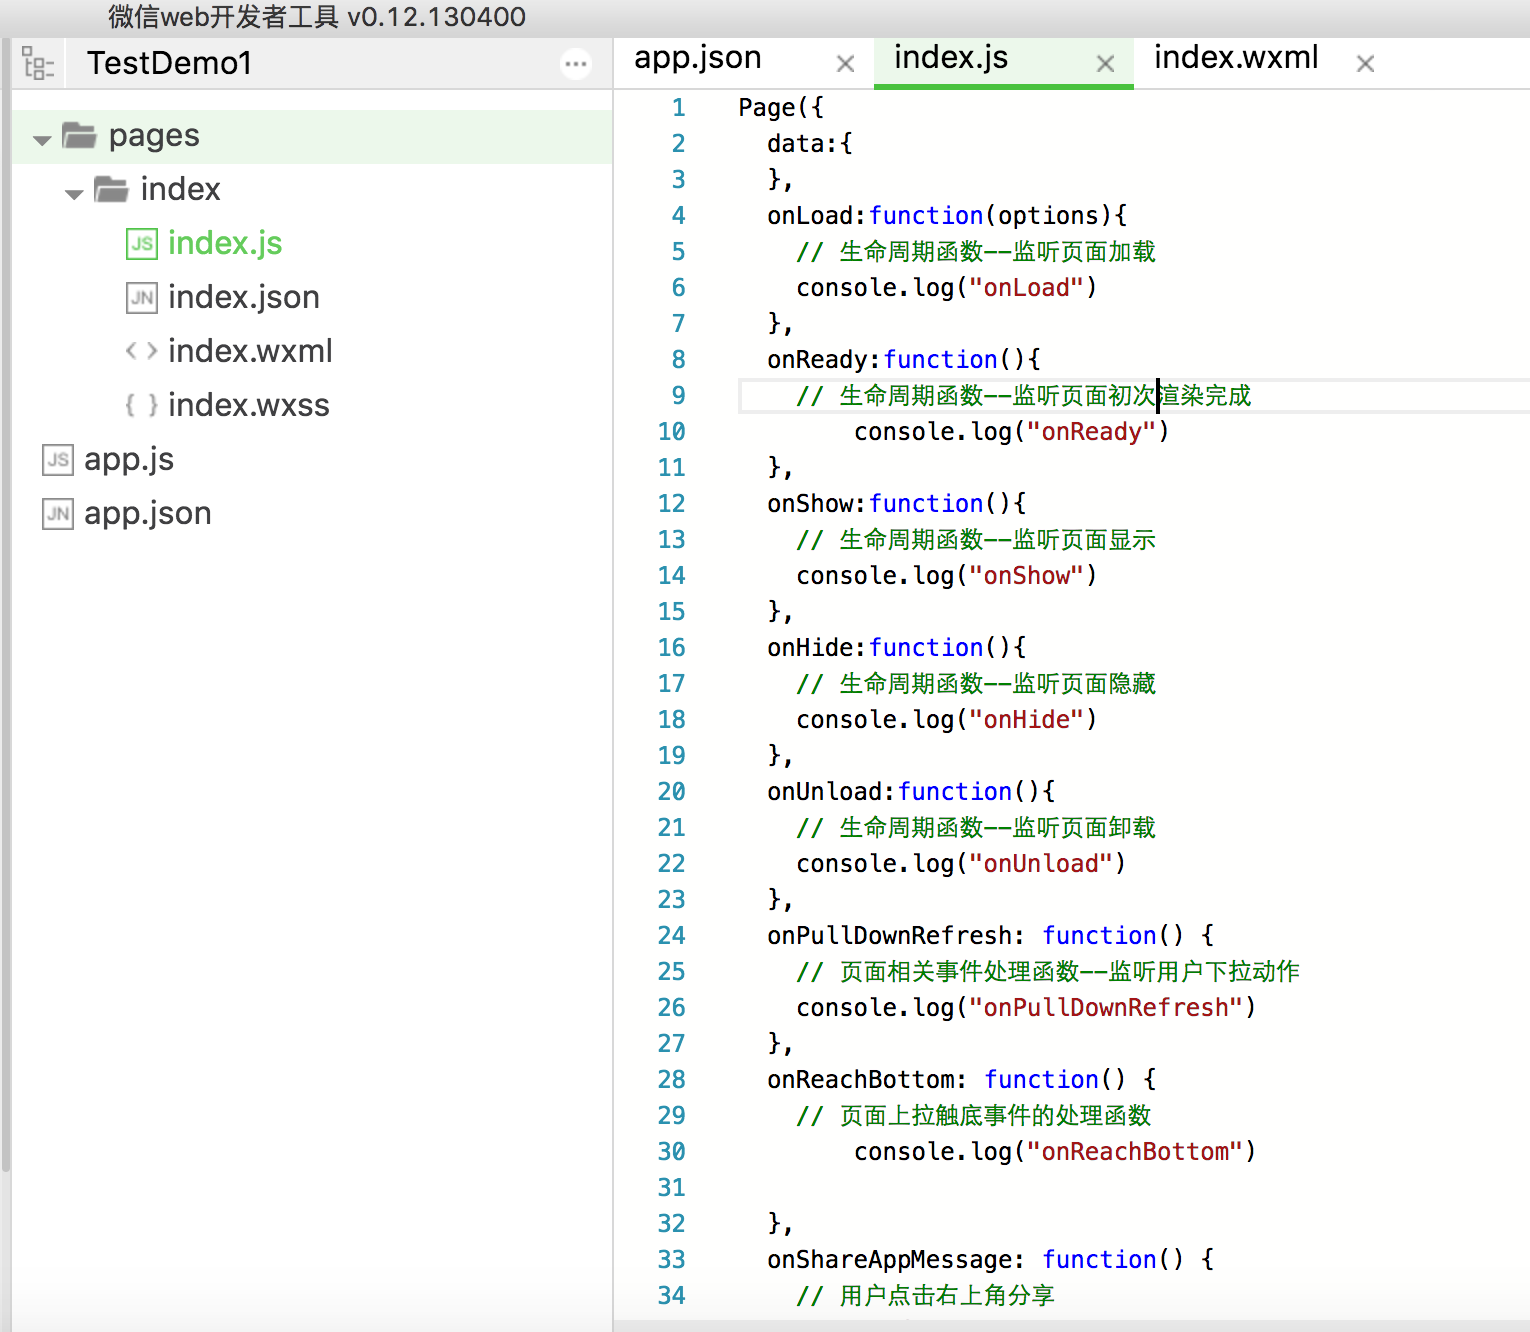Click line number 9 in the gutter
Screen dimensions: 1530x1332
click(678, 396)
